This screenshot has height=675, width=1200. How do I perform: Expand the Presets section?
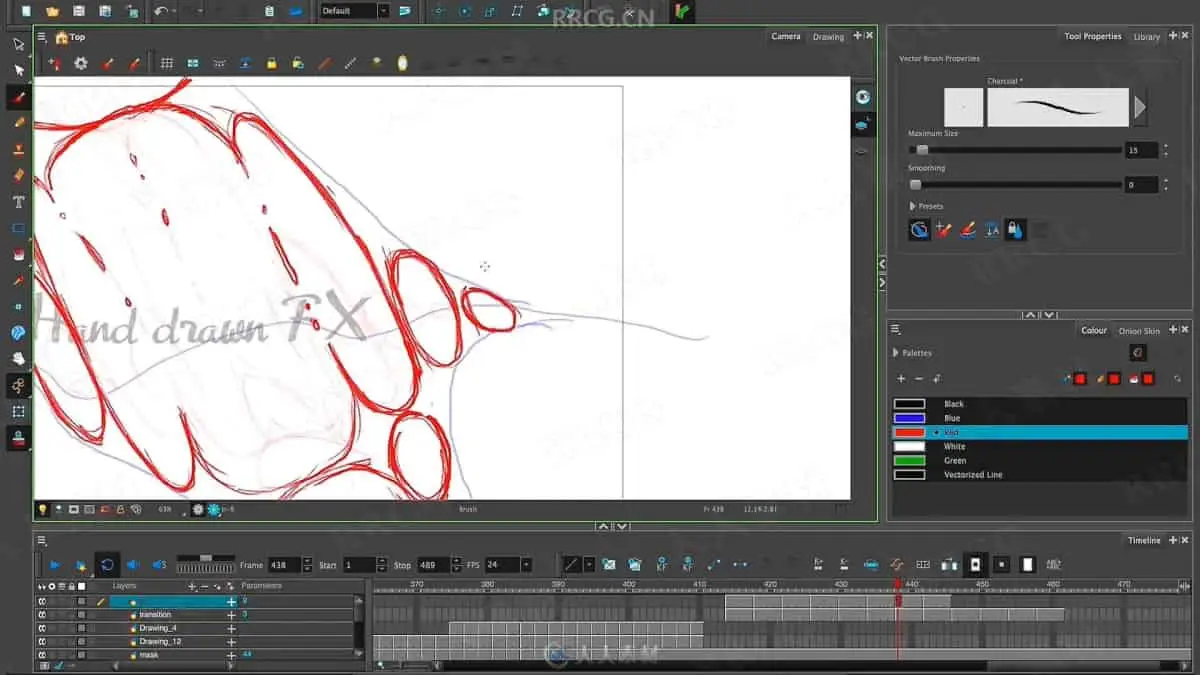(x=913, y=206)
